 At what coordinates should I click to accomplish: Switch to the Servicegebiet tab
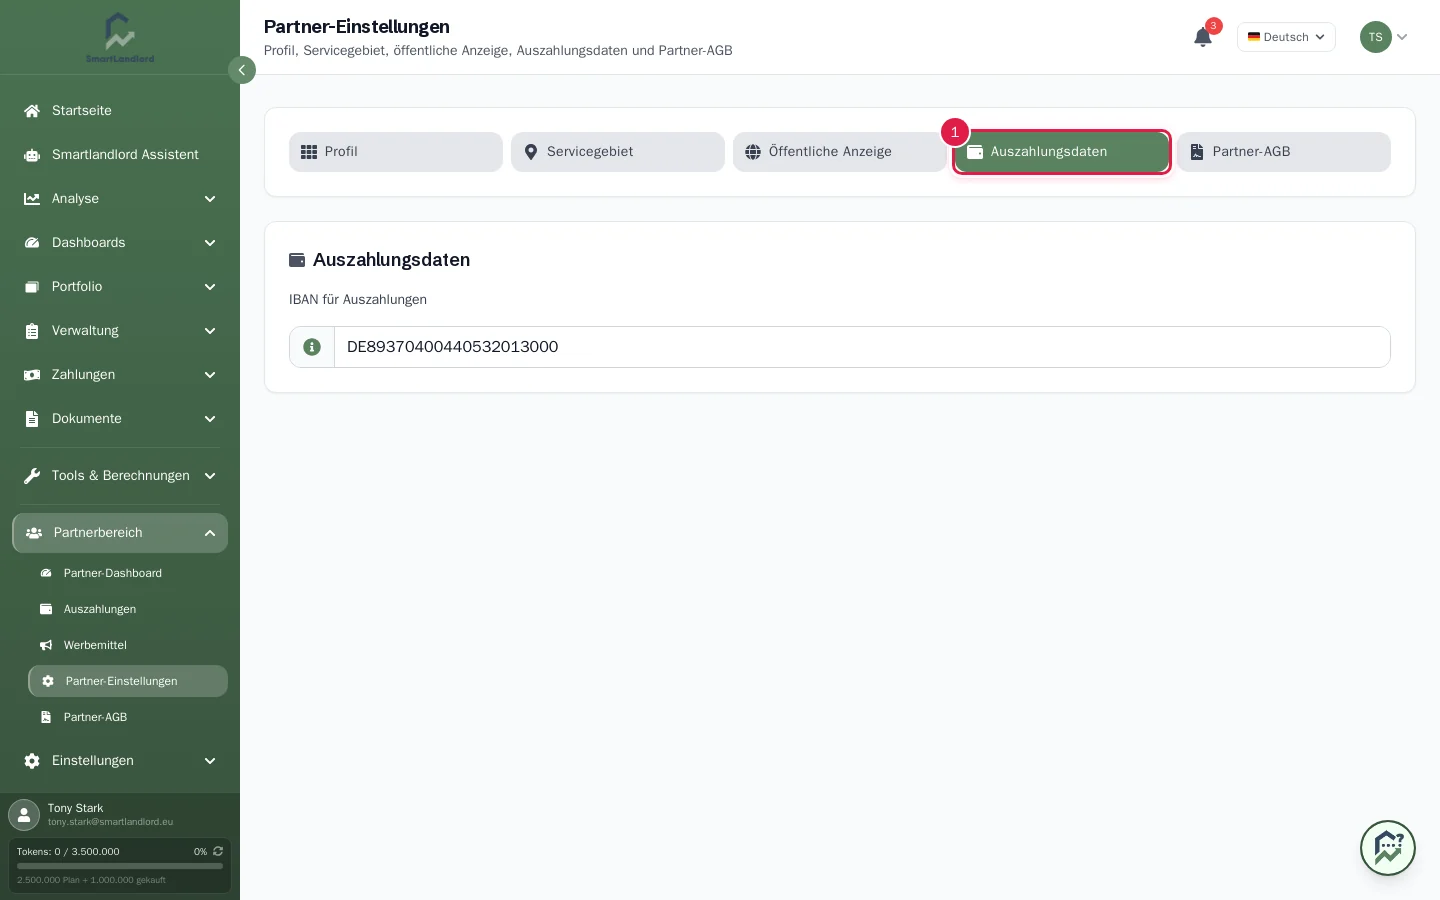(618, 152)
